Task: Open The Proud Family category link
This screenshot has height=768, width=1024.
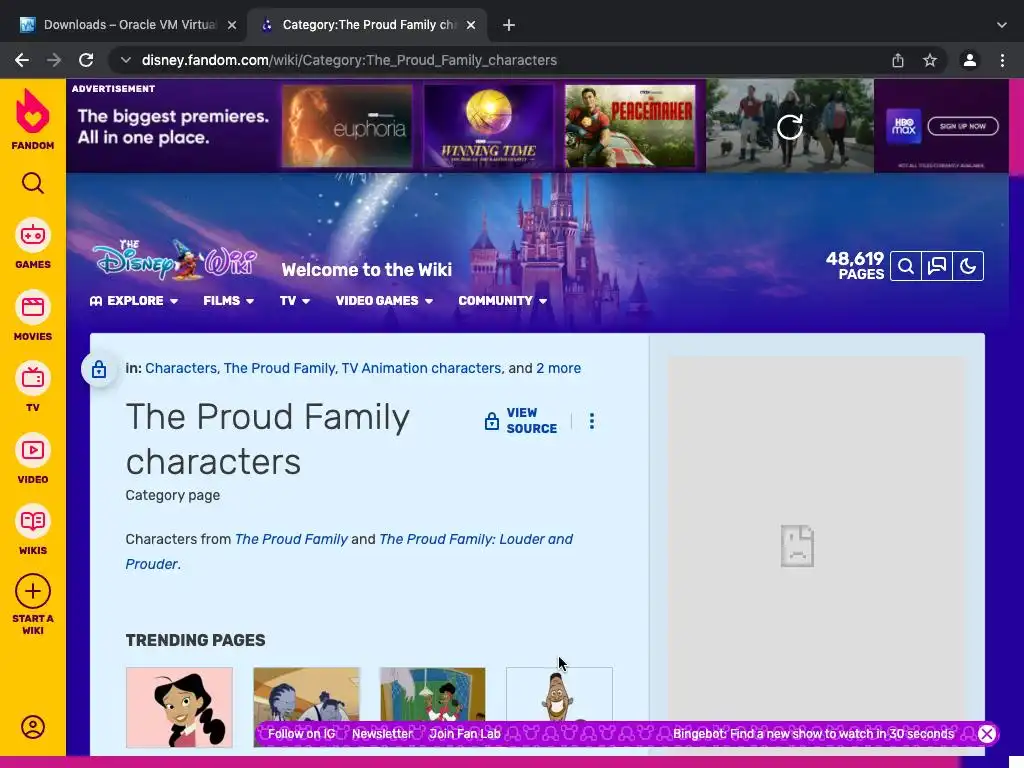Action: [x=280, y=368]
